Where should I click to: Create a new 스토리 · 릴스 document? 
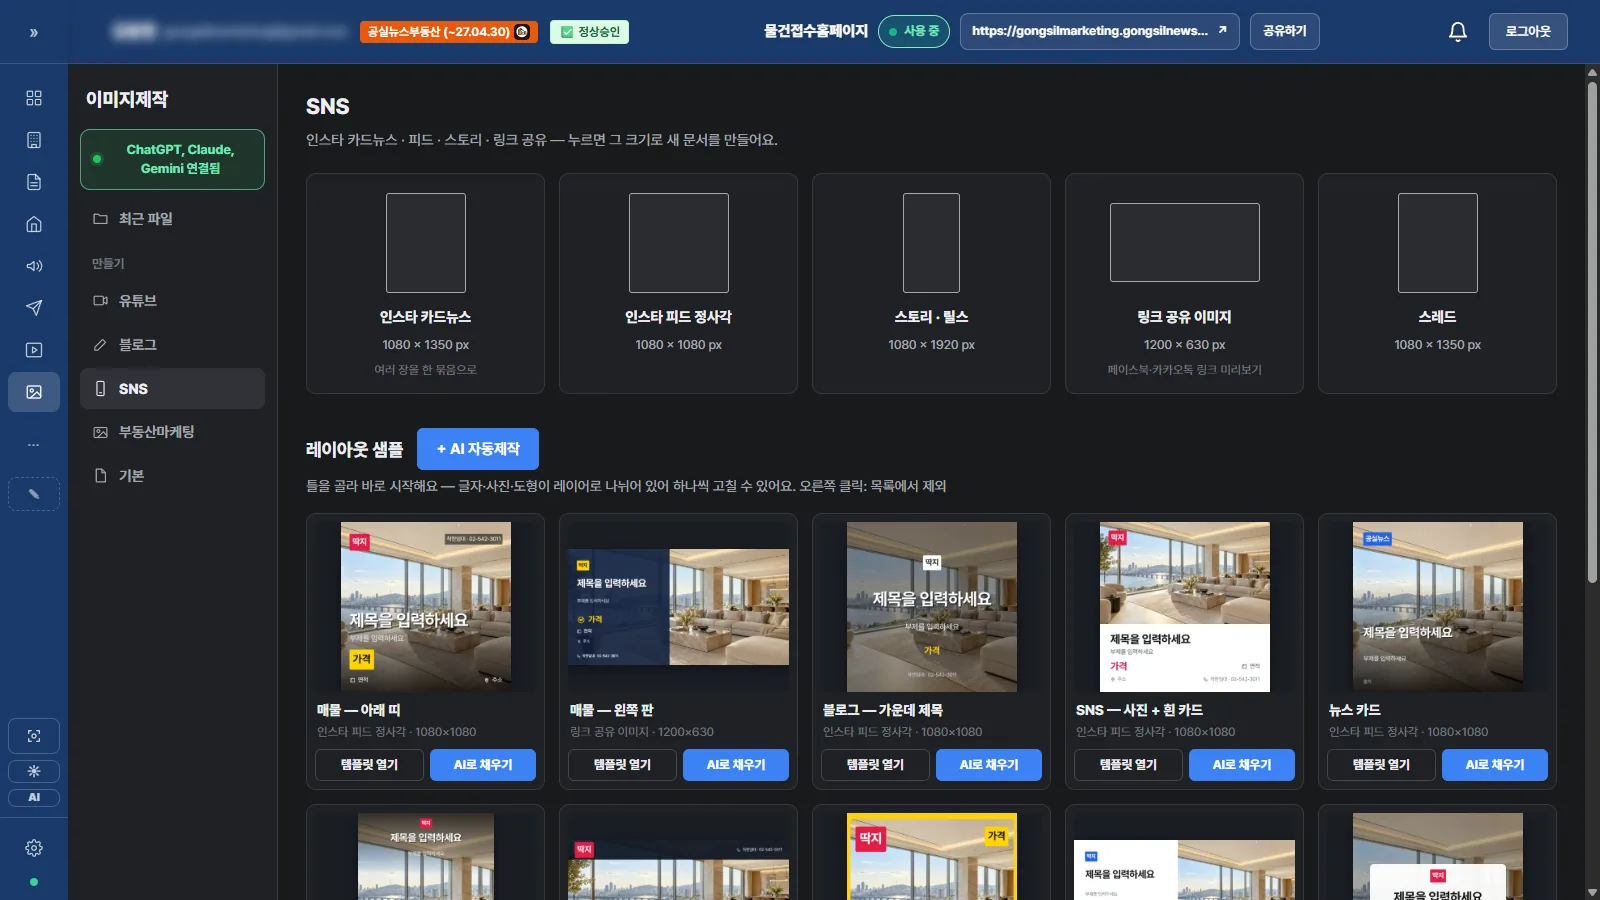click(931, 284)
